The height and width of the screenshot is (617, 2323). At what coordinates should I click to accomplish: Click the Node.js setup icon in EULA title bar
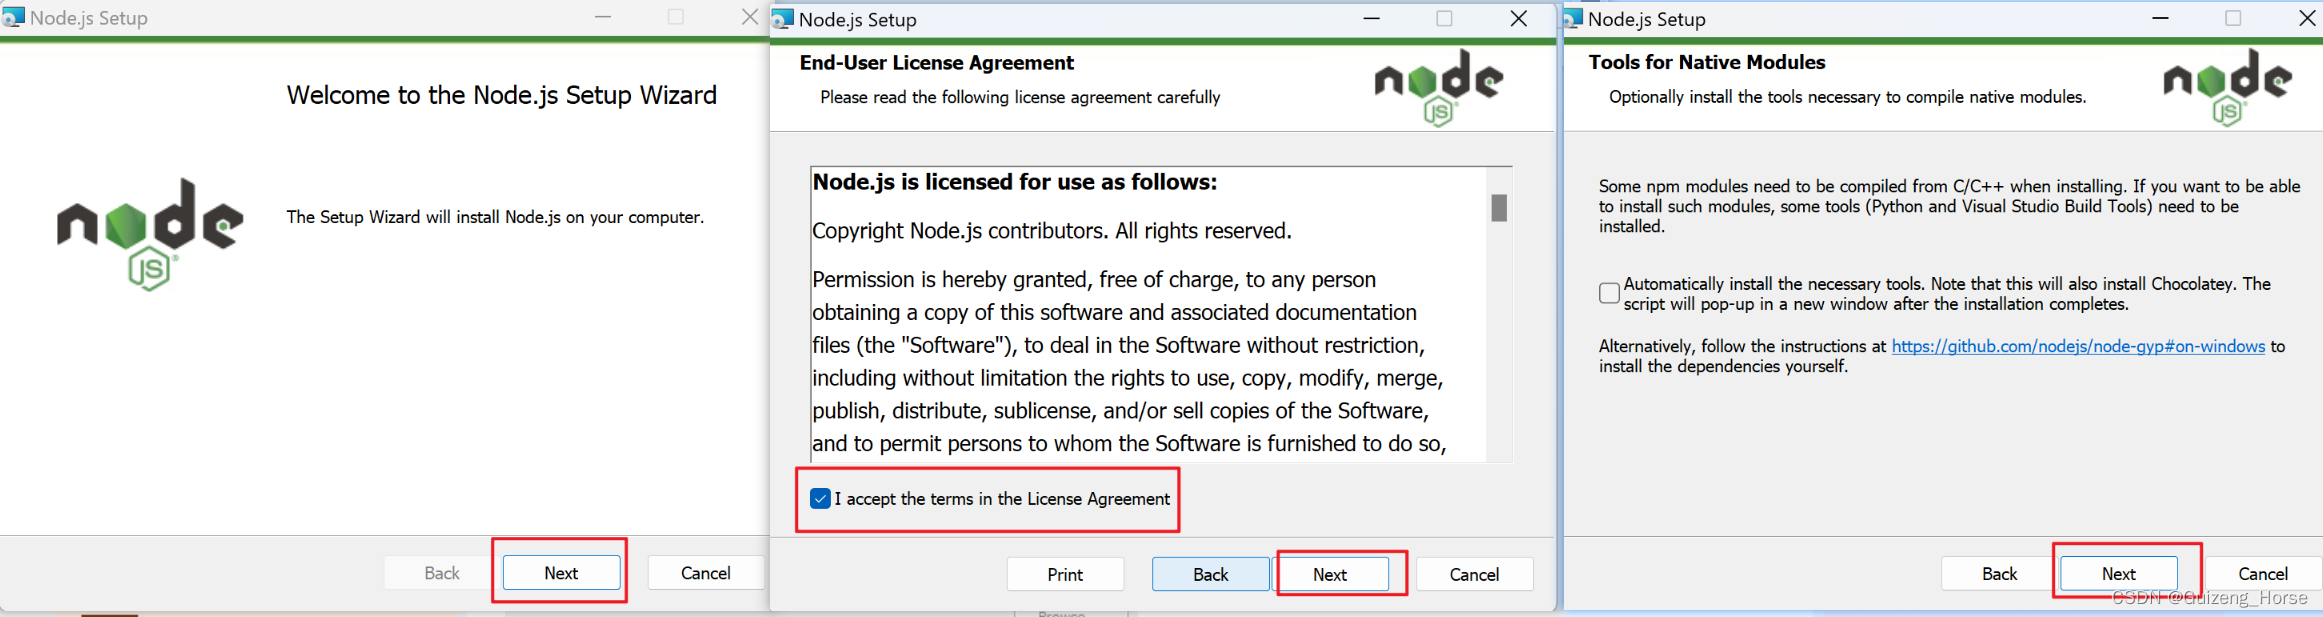click(x=784, y=19)
